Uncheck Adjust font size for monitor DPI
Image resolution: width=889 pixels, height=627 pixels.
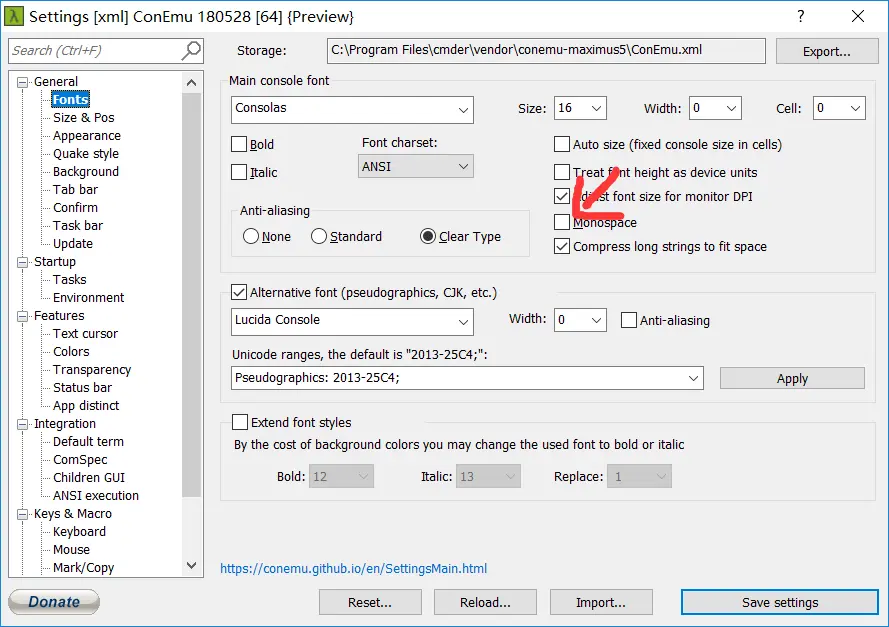point(562,196)
